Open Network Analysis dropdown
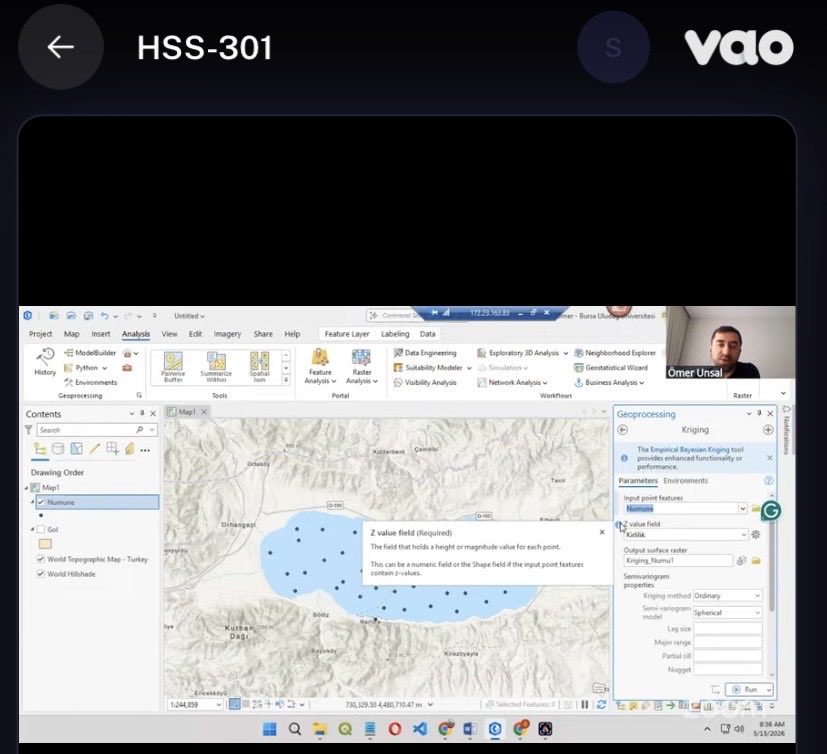The image size is (827, 754). tap(545, 383)
